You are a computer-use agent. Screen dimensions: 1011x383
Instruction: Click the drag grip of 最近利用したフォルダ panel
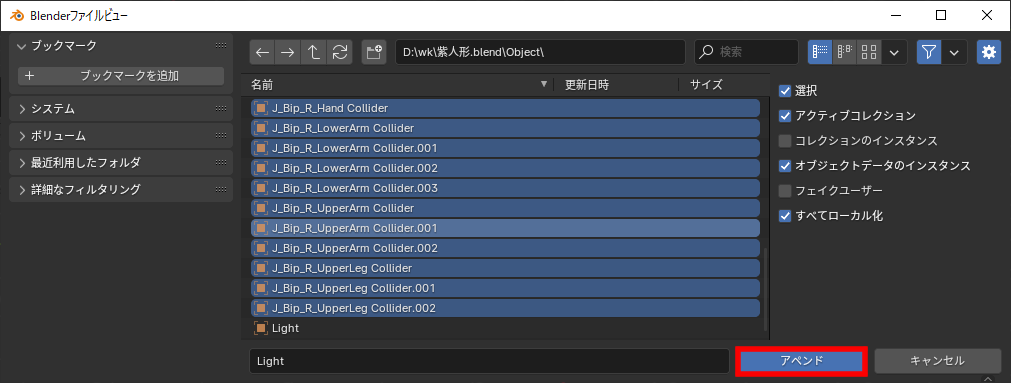(x=221, y=162)
